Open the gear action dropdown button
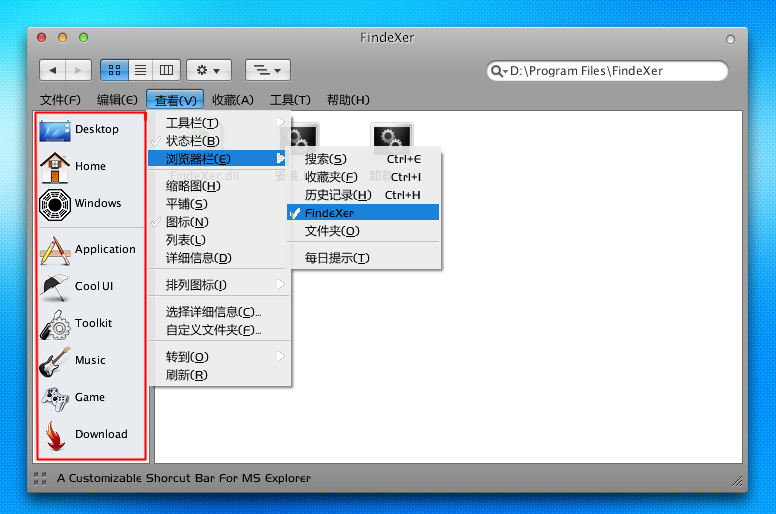 [x=209, y=70]
